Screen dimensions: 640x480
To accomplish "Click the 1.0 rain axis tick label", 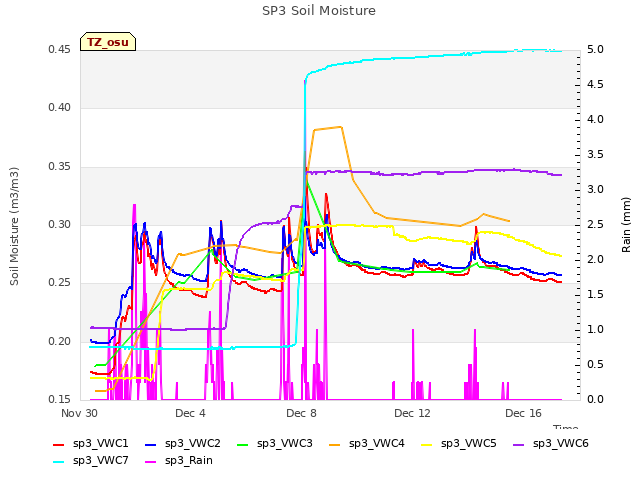I will tap(595, 329).
